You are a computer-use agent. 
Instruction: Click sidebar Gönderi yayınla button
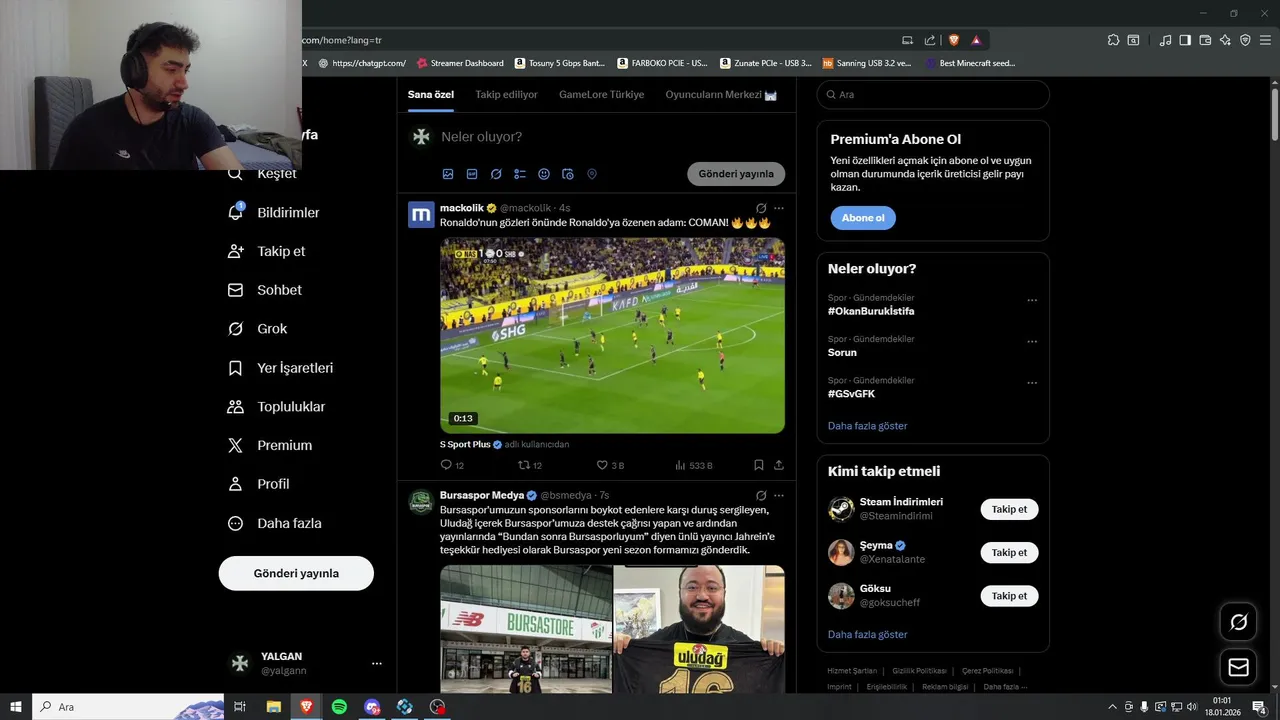click(x=296, y=573)
